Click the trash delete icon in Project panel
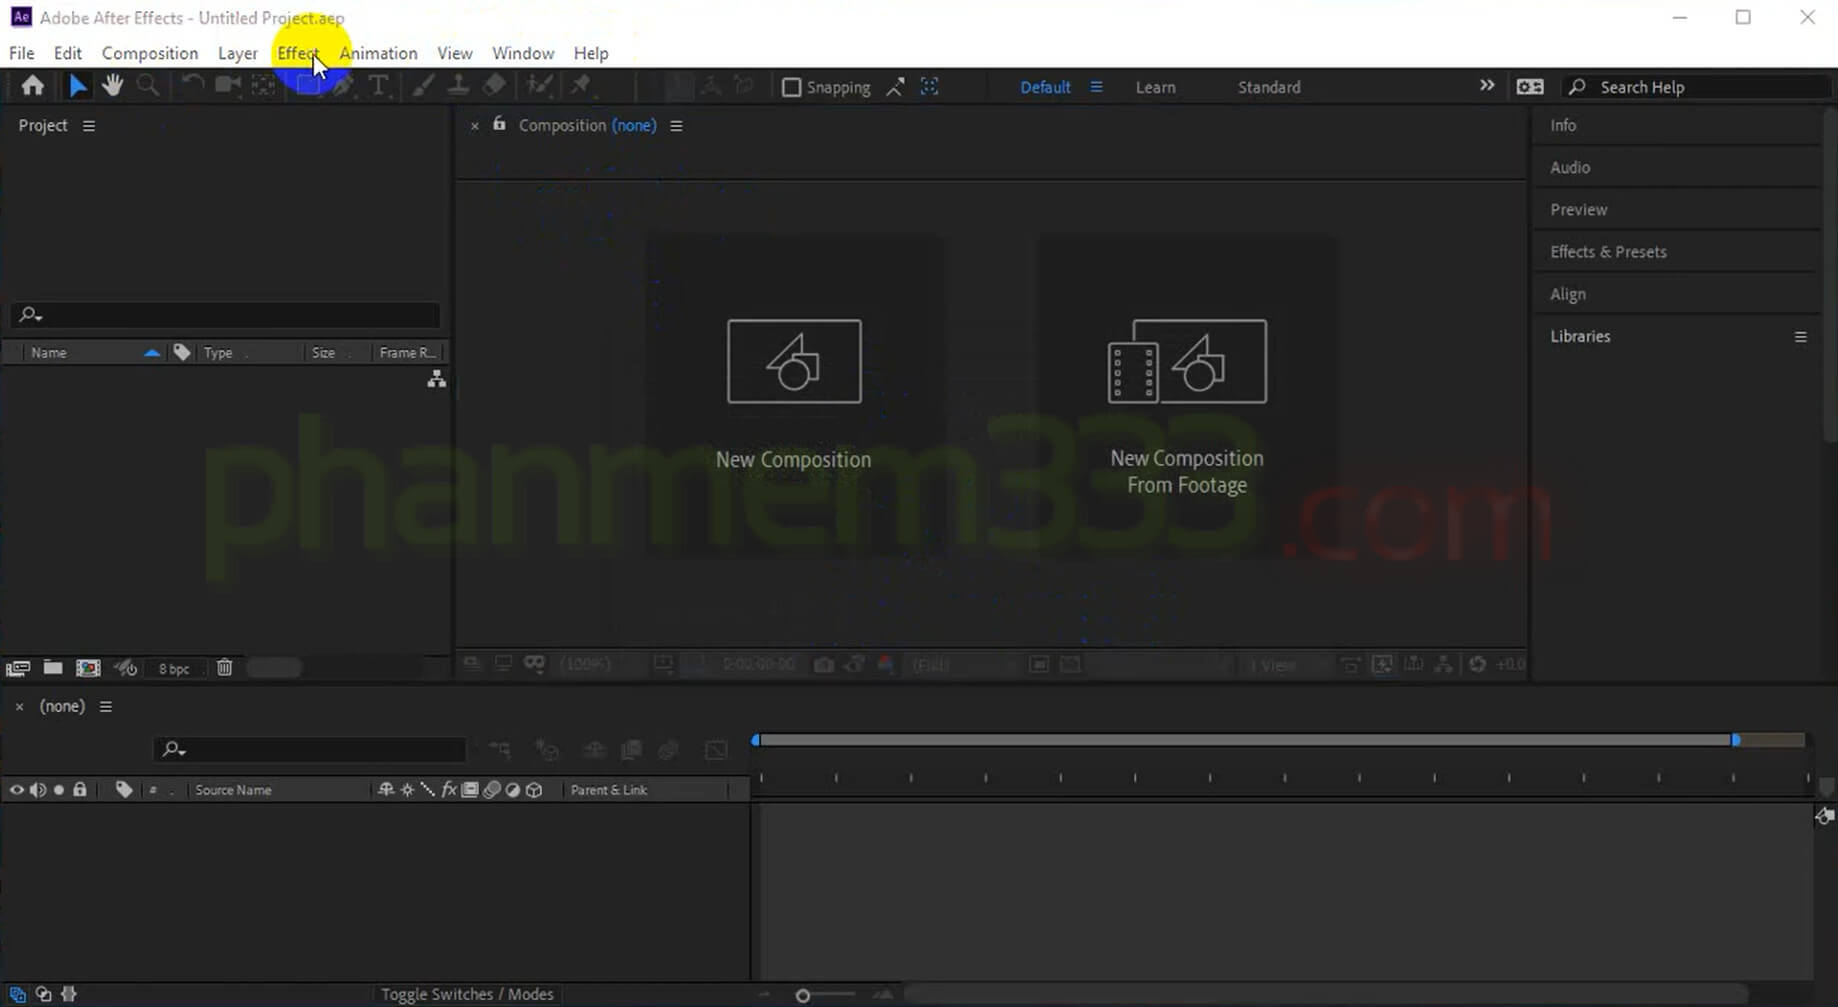 (x=225, y=668)
